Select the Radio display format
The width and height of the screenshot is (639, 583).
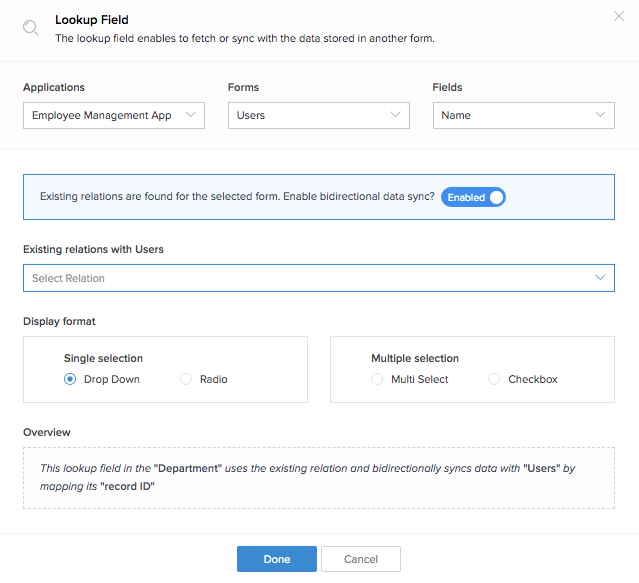pyautogui.click(x=186, y=379)
